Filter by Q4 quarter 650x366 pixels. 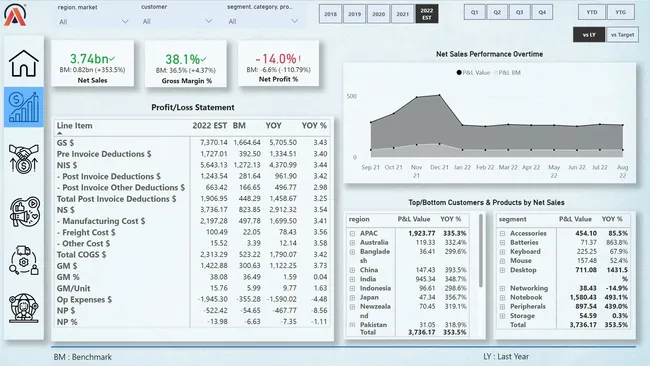pos(542,12)
